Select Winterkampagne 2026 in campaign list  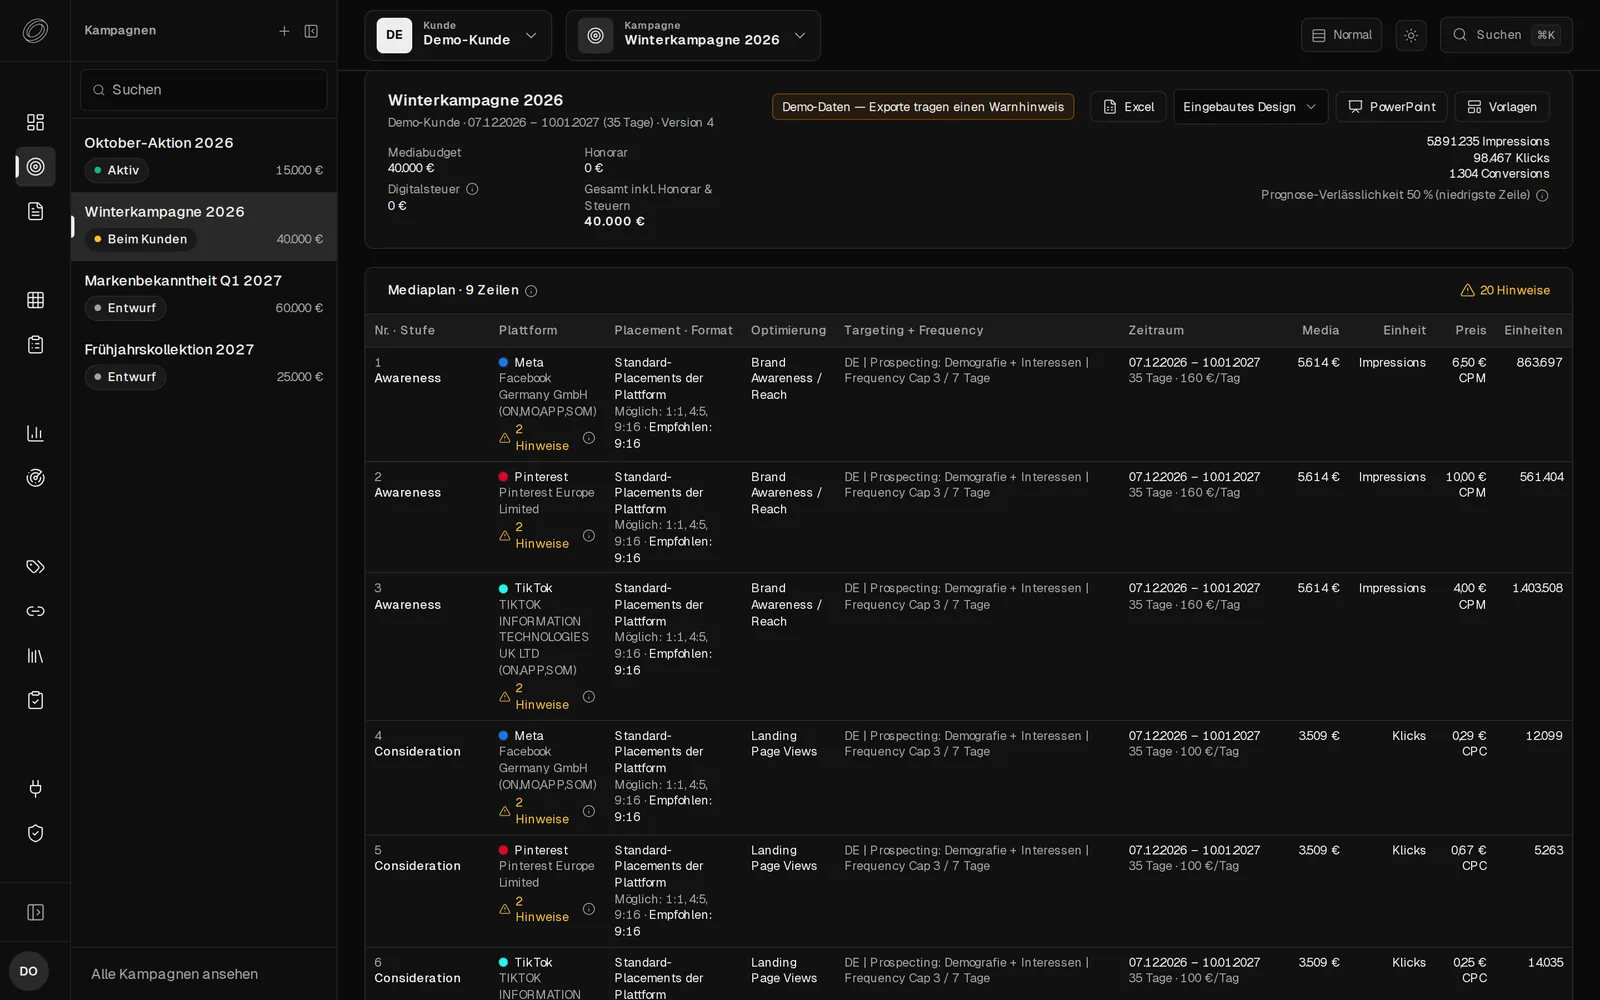pos(204,226)
